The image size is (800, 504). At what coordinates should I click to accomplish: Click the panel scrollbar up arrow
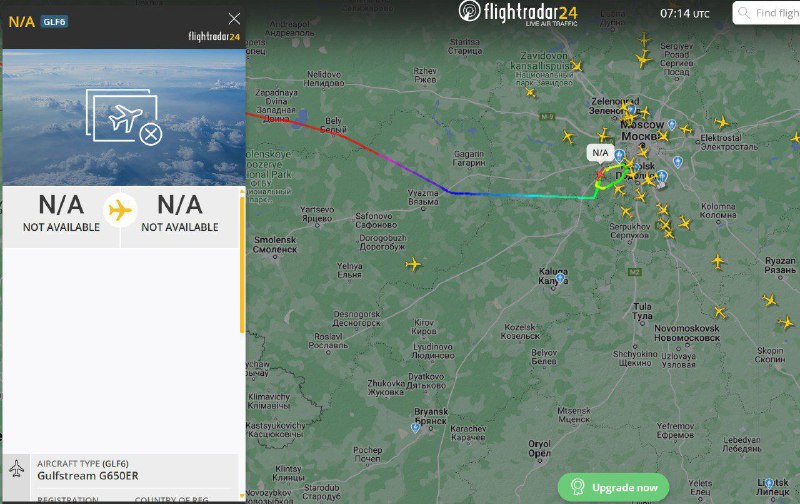point(242,192)
